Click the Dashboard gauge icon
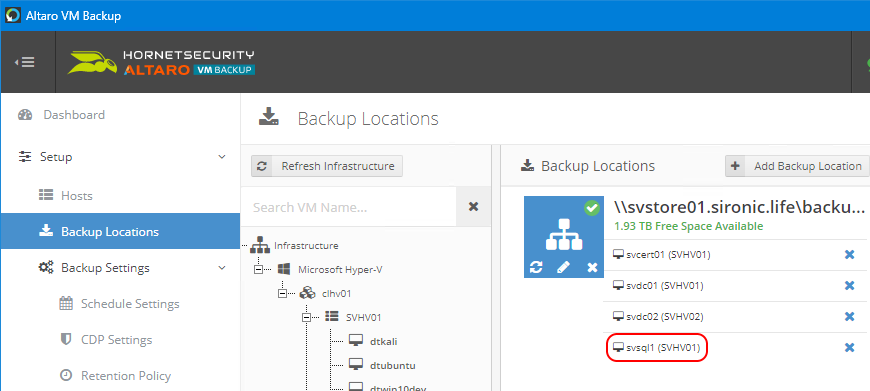The height and width of the screenshot is (391, 870). point(26,115)
